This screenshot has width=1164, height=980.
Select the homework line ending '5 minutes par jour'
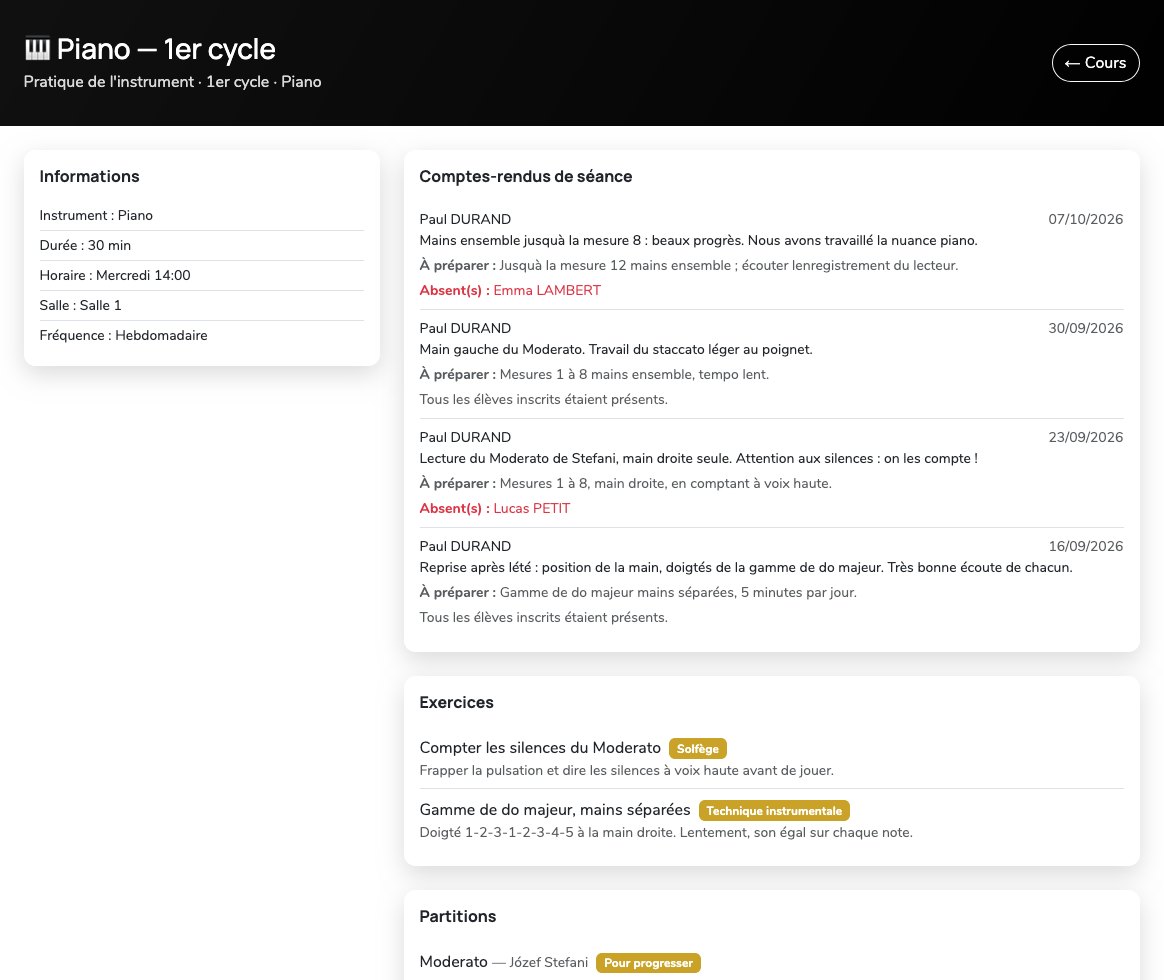click(638, 593)
